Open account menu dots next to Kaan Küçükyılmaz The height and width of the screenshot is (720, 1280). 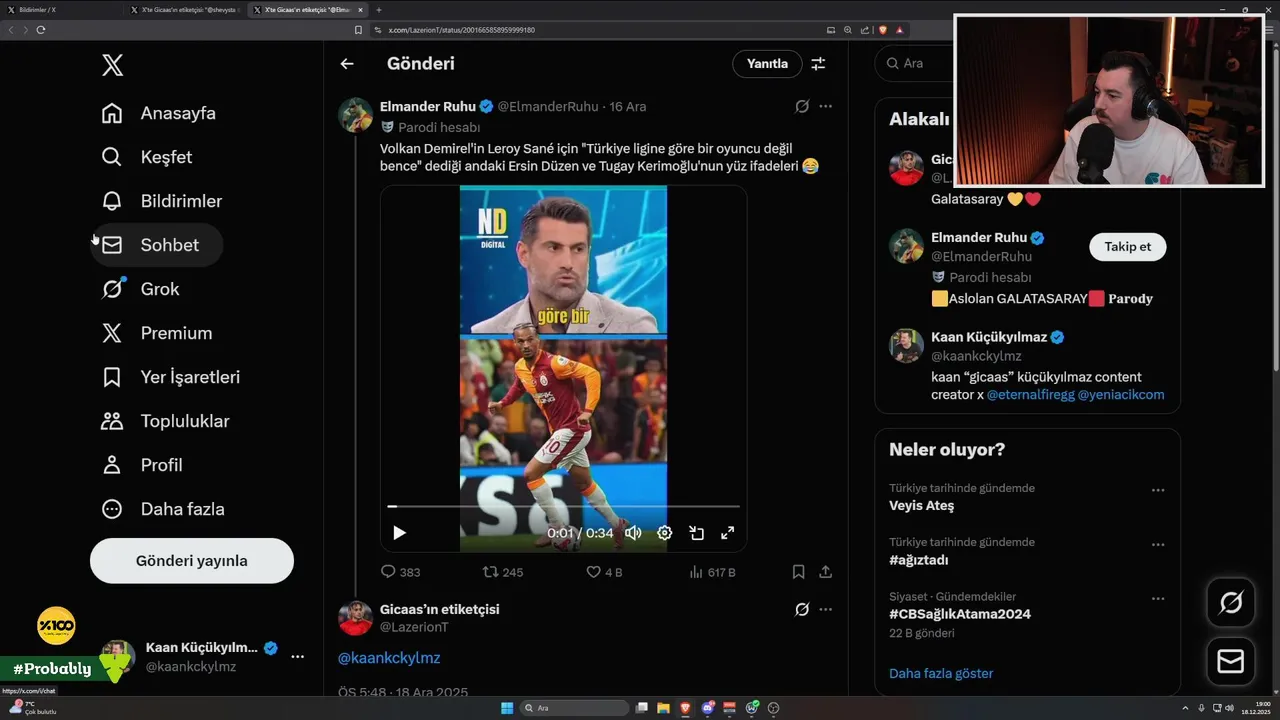[x=297, y=656]
